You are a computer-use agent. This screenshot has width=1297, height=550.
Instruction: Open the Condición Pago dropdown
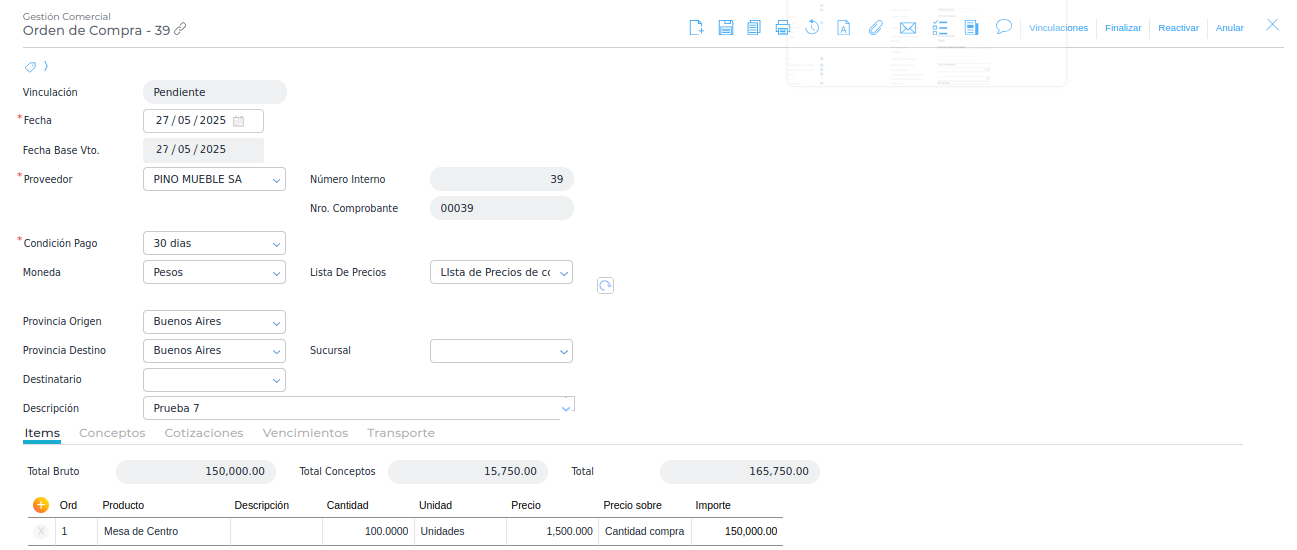pos(277,244)
